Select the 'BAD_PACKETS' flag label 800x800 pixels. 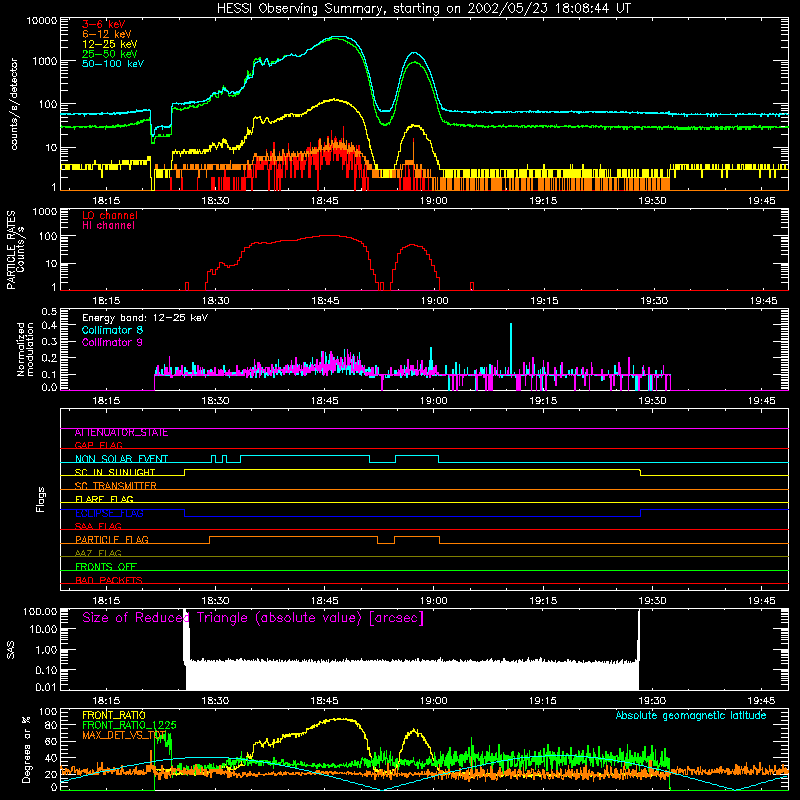point(109,581)
